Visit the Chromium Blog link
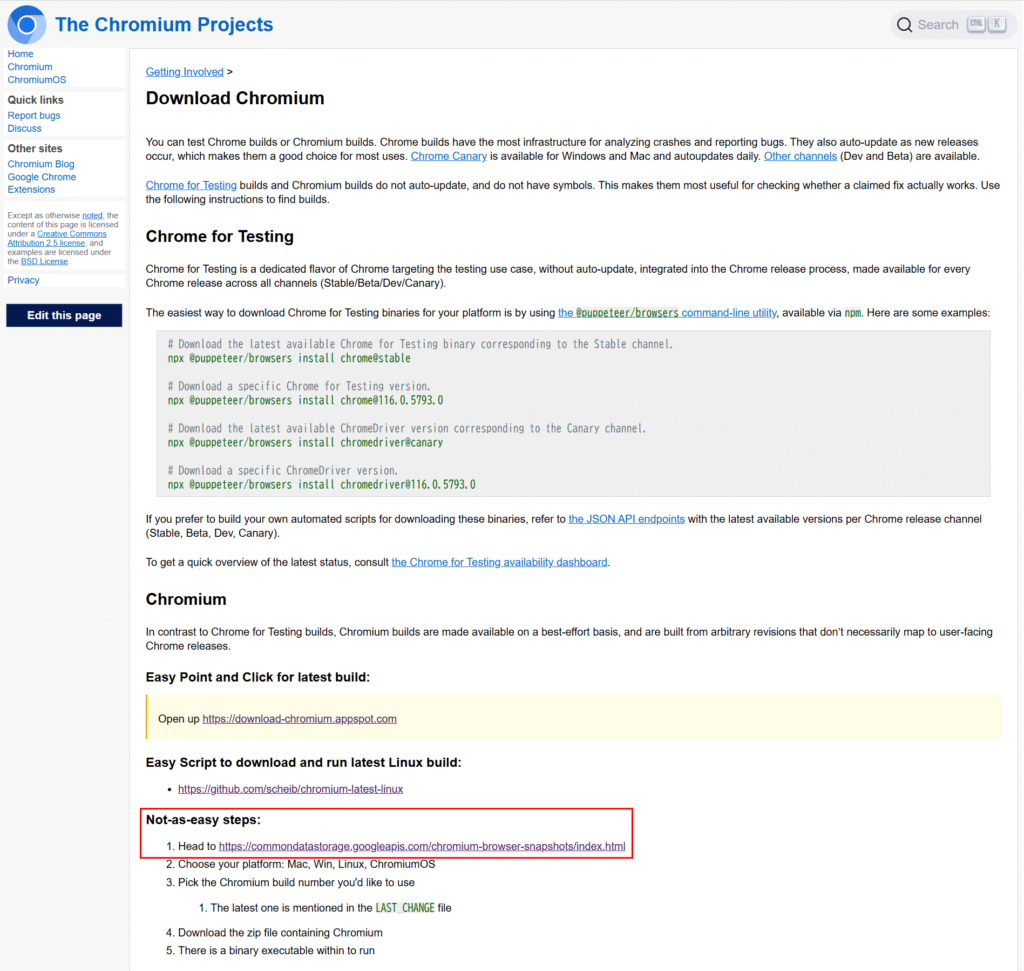Screen dimensions: 1024x971 point(41,164)
